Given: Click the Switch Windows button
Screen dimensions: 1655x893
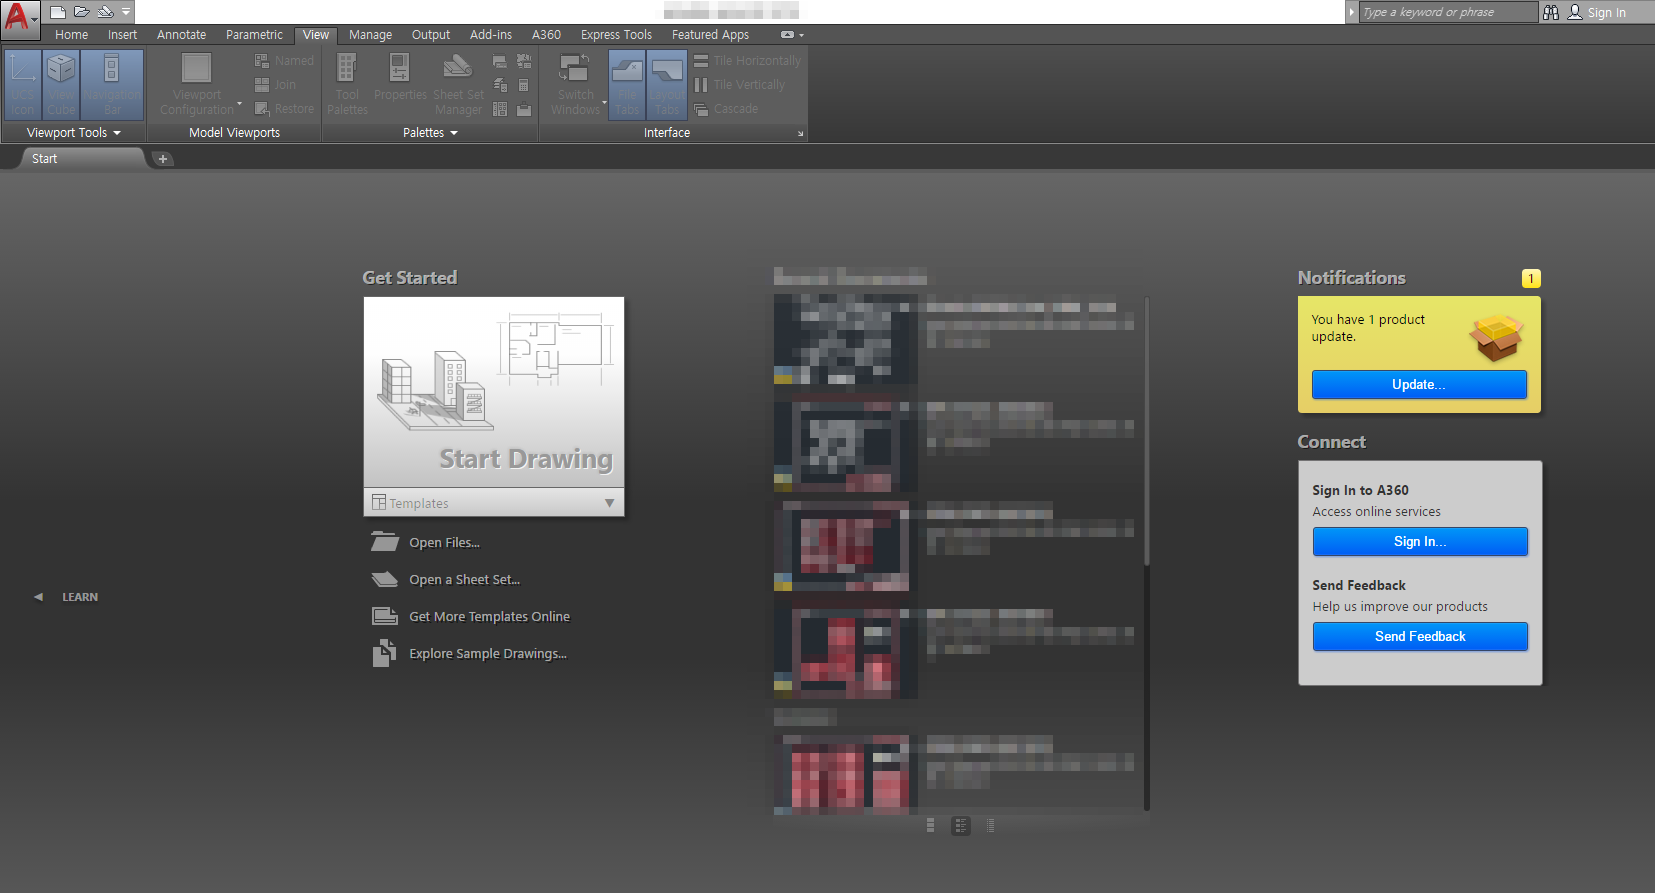Looking at the screenshot, I should tap(576, 84).
